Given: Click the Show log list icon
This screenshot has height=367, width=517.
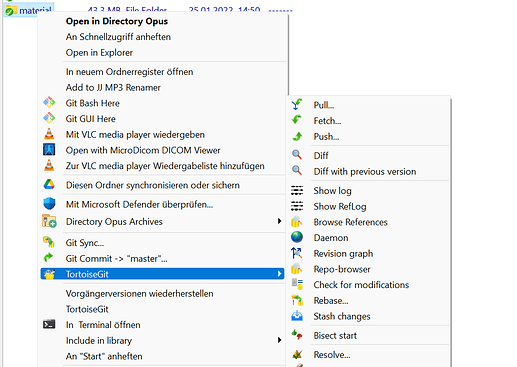Looking at the screenshot, I should pos(297,190).
